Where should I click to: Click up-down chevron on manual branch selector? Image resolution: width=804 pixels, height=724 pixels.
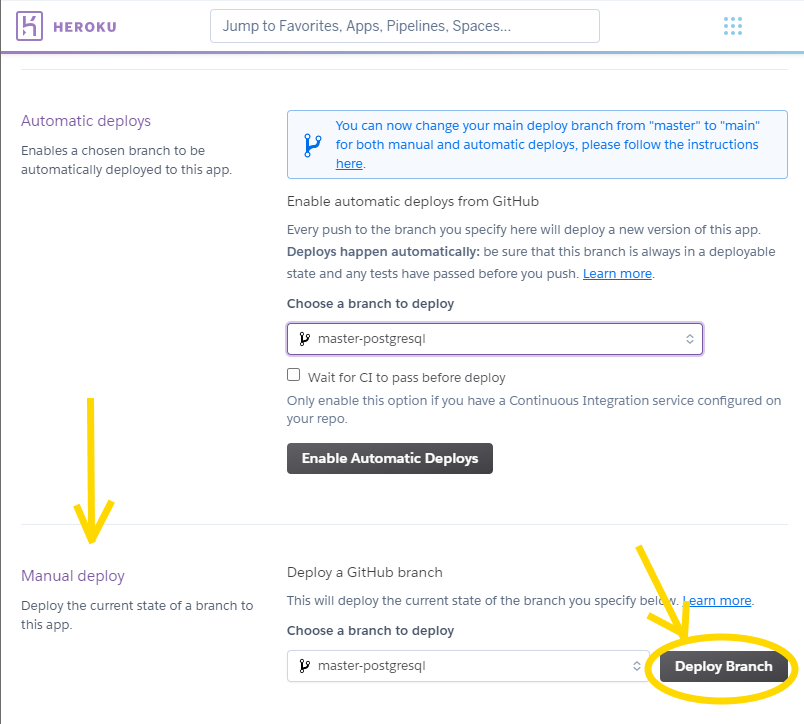point(636,666)
